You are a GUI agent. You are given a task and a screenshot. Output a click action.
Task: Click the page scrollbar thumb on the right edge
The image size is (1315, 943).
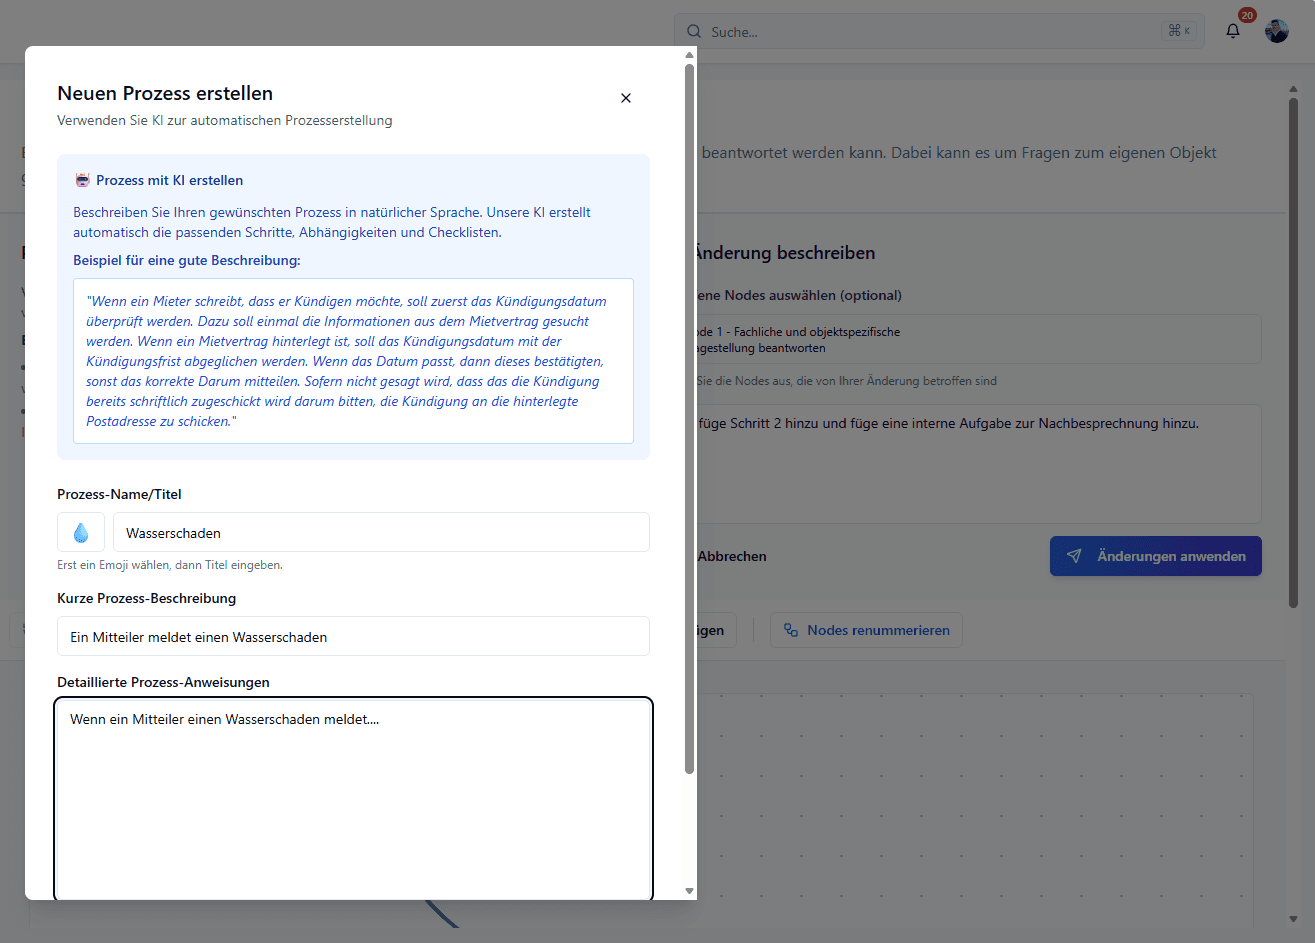(x=1293, y=352)
